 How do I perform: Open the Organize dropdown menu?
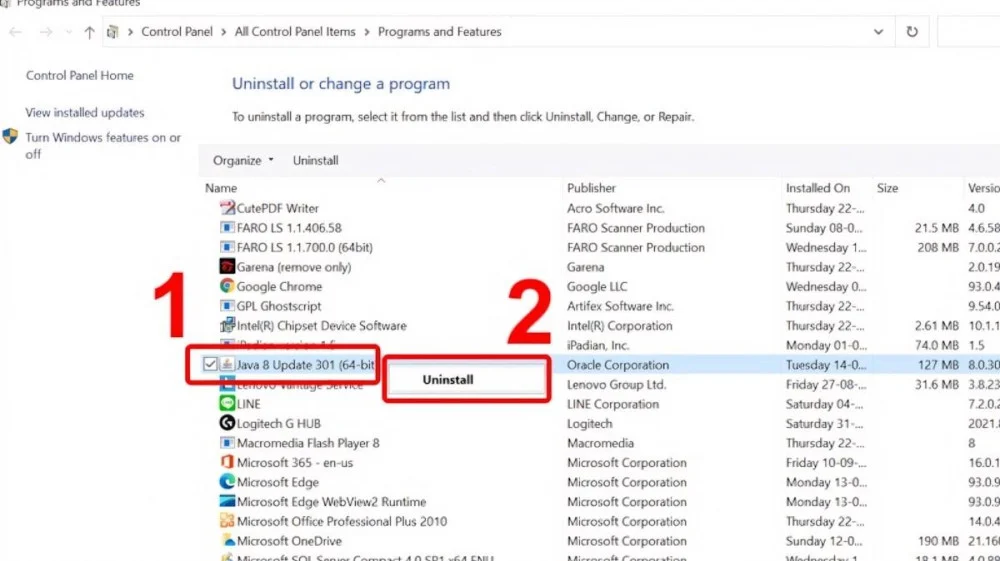[x=243, y=161]
